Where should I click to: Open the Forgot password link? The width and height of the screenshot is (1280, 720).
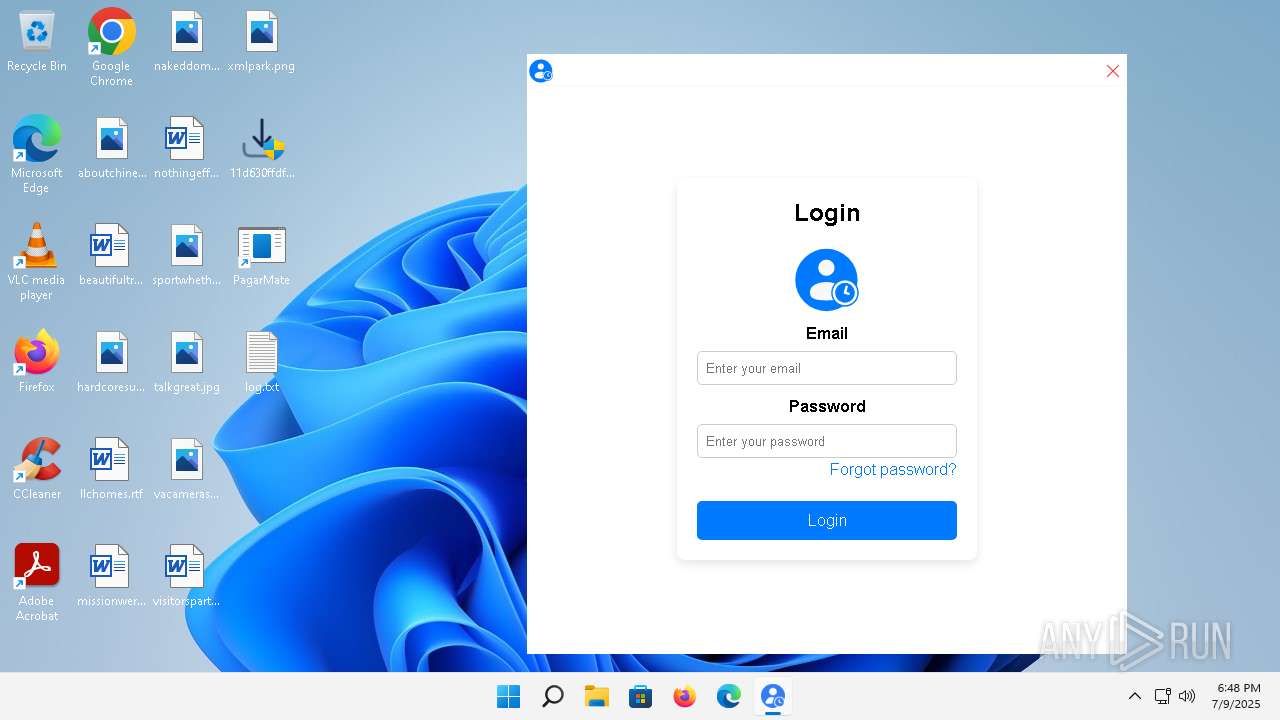[893, 470]
